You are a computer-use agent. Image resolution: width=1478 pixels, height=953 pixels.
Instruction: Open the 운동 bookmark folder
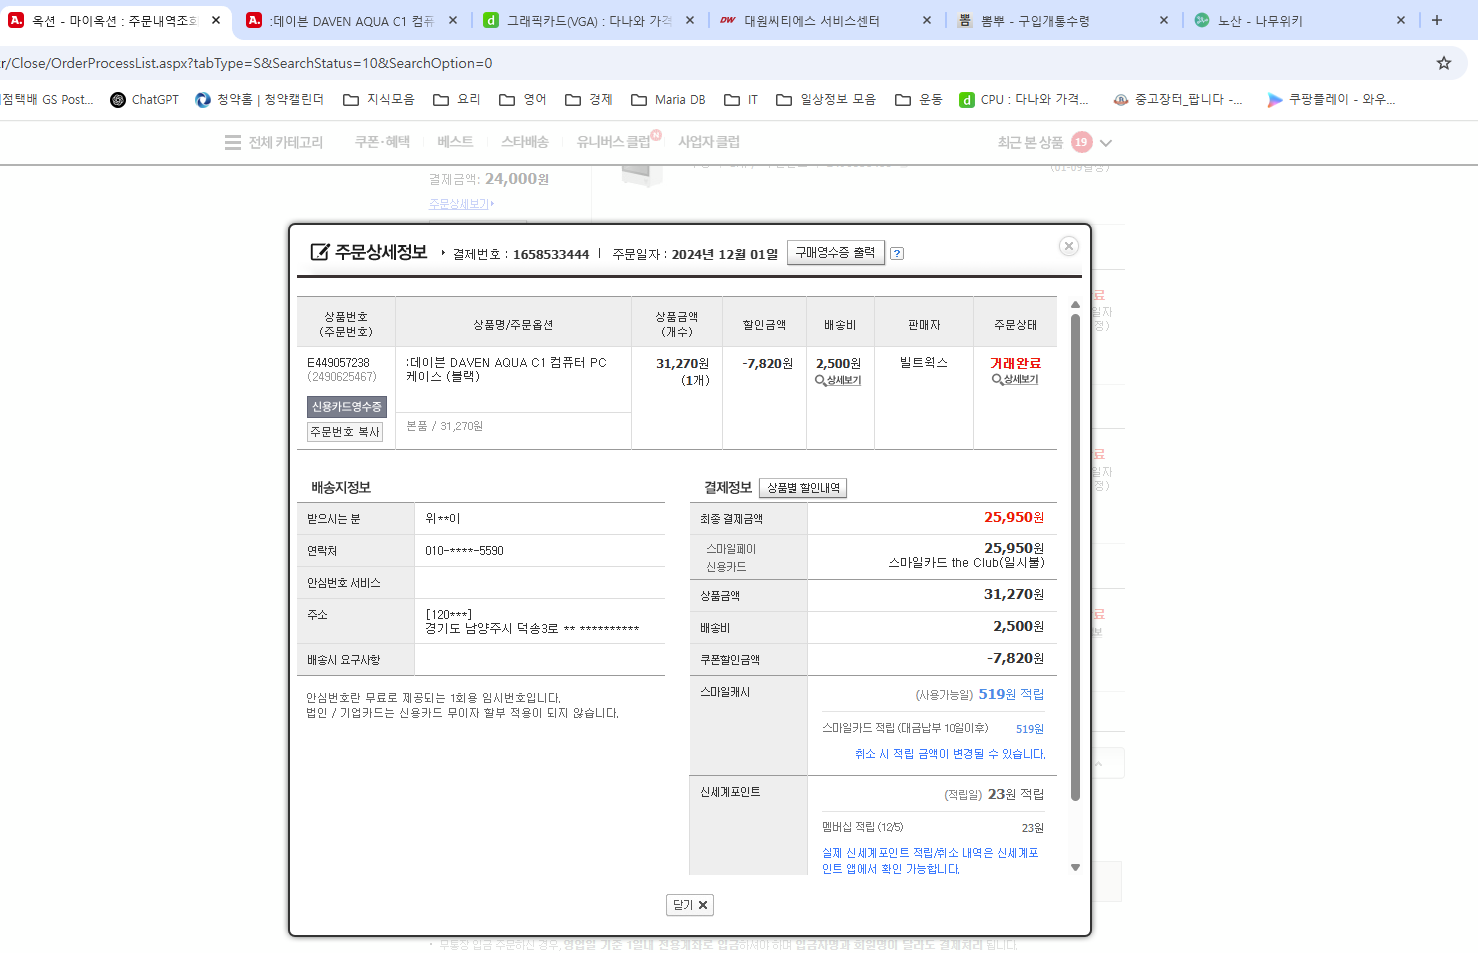(919, 100)
